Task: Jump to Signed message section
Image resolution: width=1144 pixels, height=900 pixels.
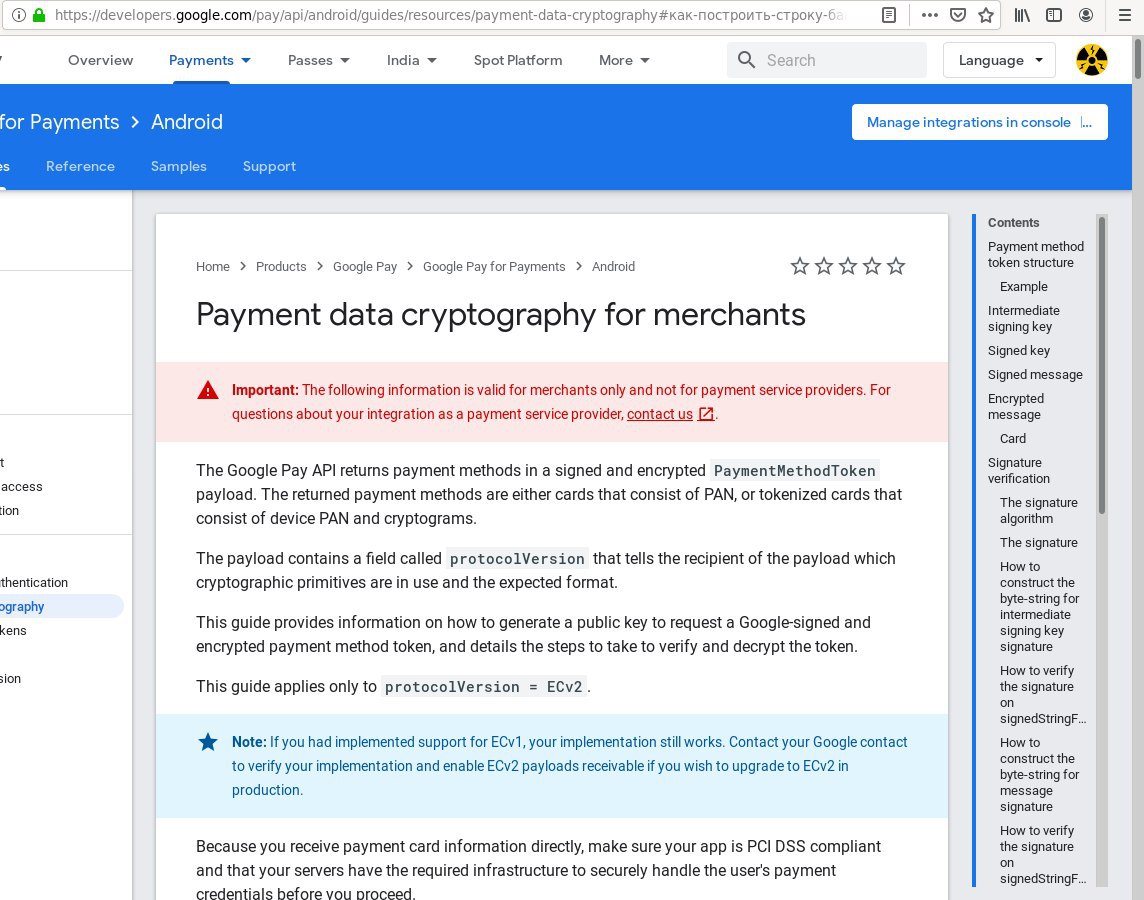Action: 1035,375
